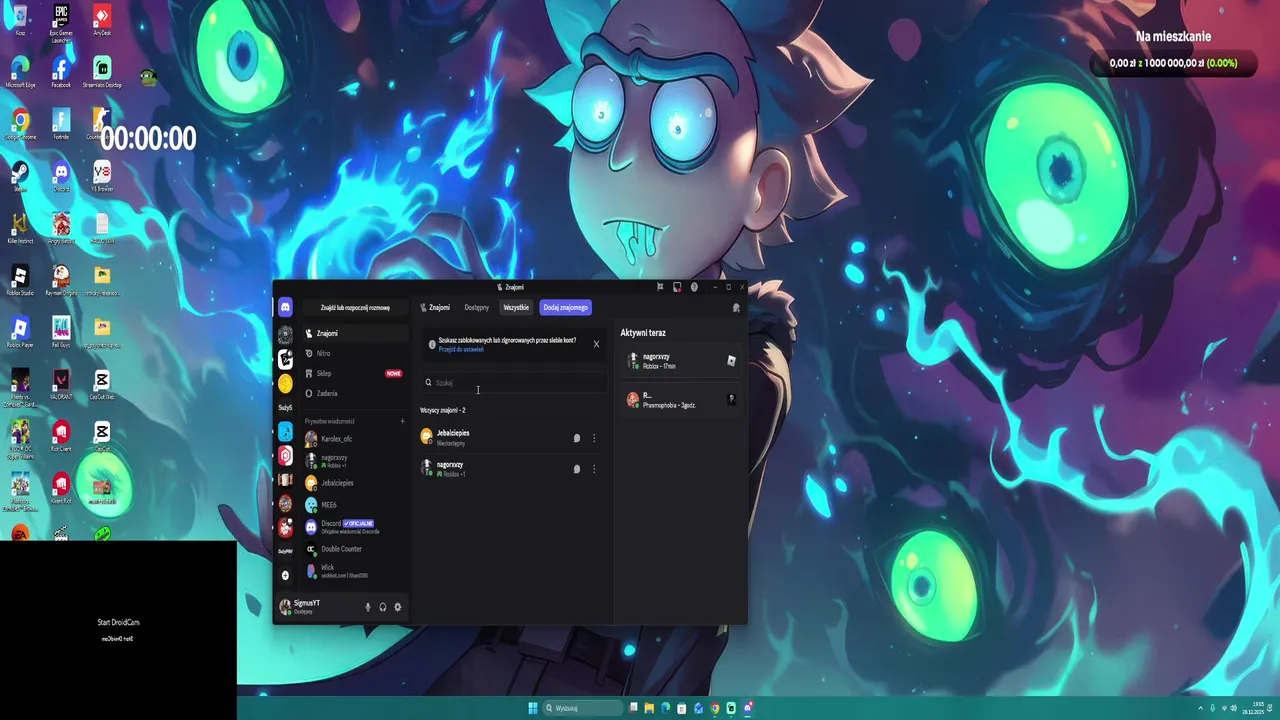Open the taskbar clock and date
Image resolution: width=1280 pixels, height=720 pixels.
[1255, 708]
